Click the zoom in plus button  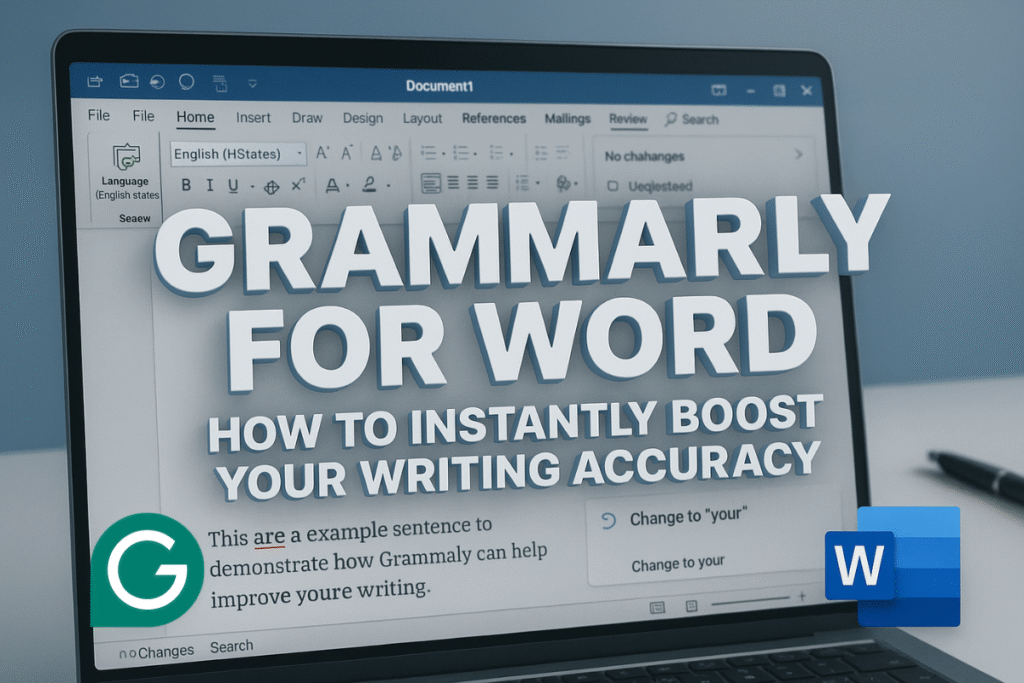coord(802,596)
